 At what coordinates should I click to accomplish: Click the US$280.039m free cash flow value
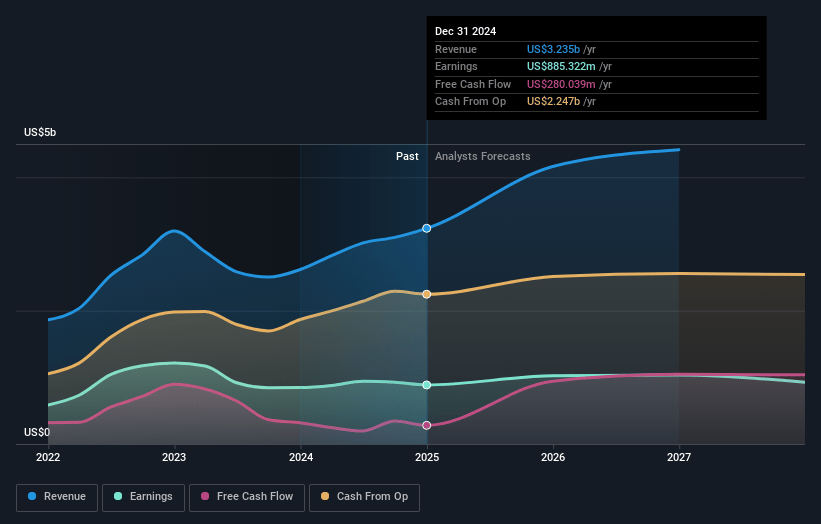(561, 84)
